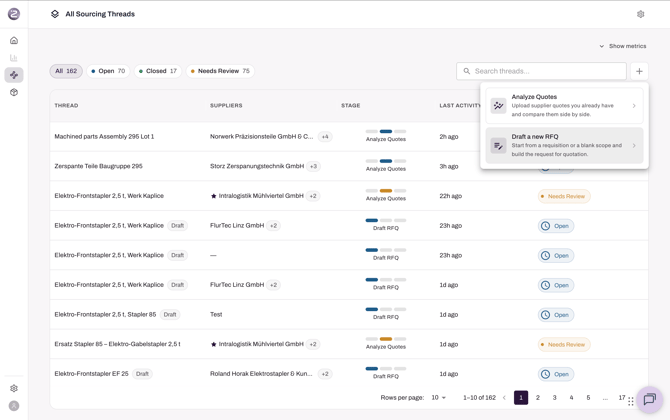
Task: Sort by THREAD column header
Action: 66,106
